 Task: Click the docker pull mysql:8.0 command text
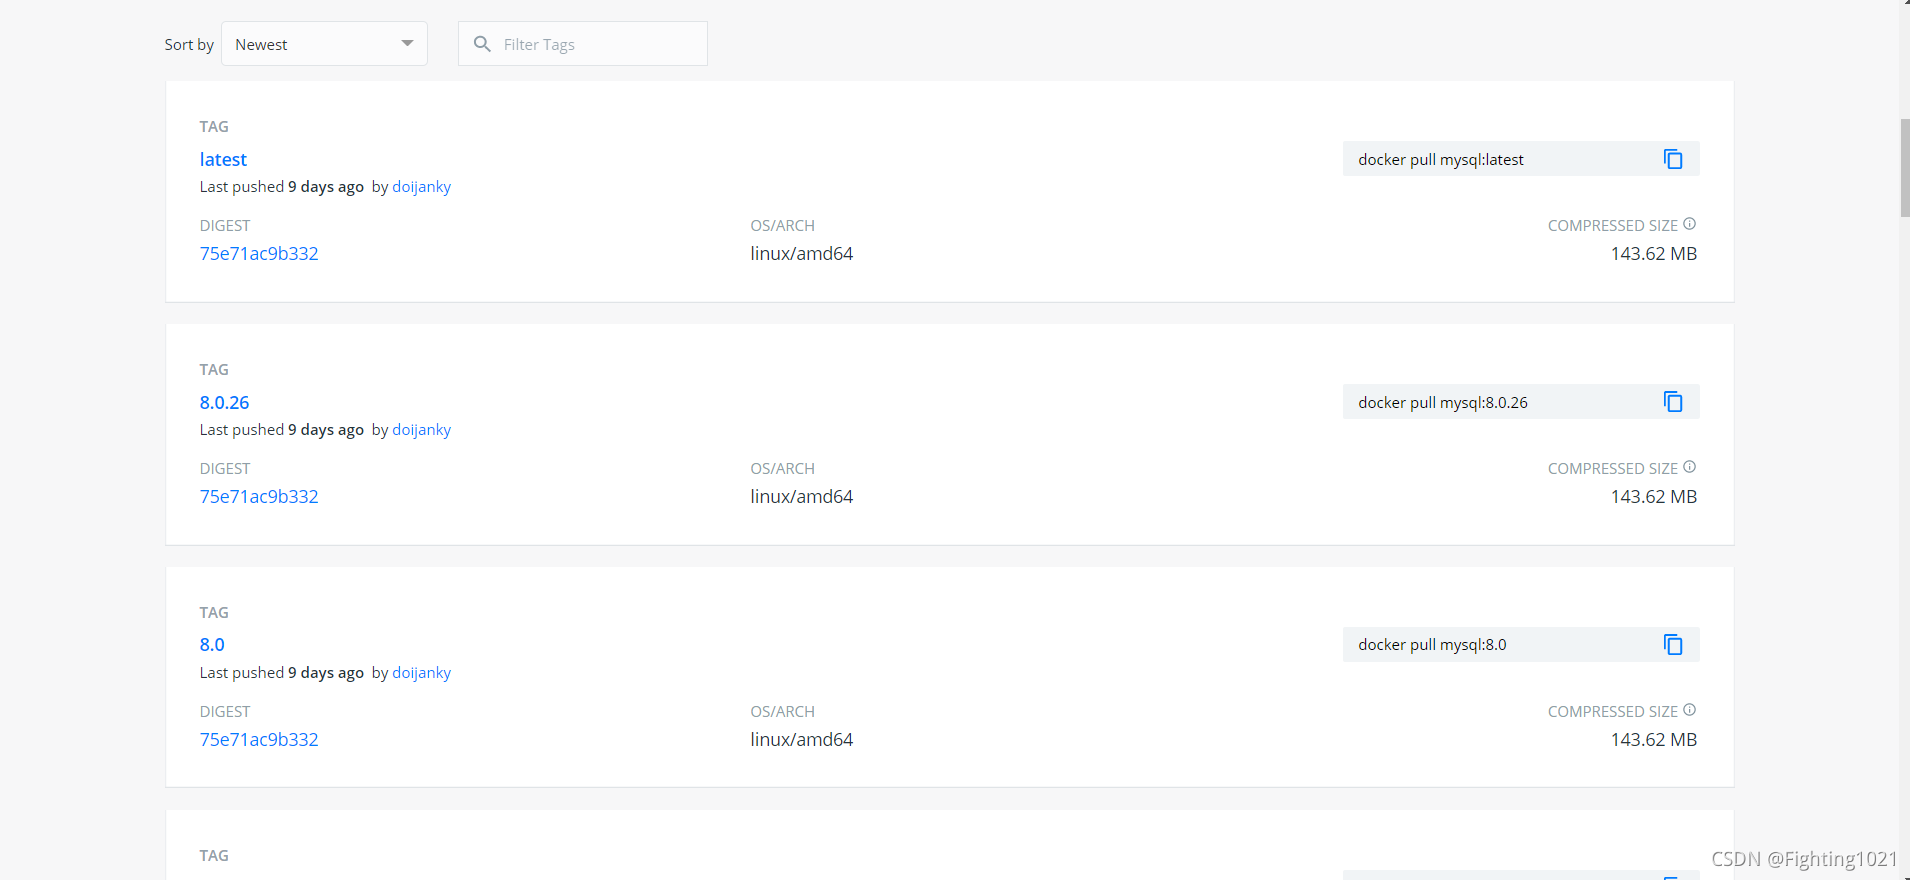(1432, 645)
